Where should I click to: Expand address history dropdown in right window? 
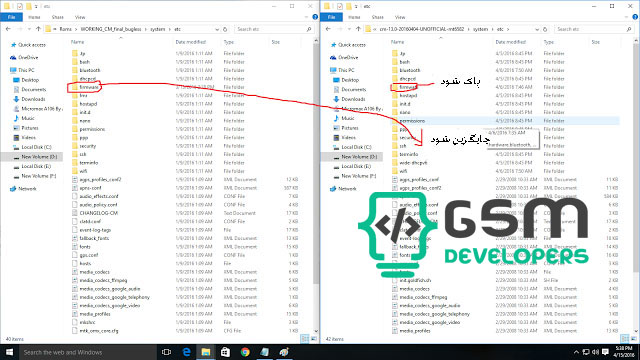tap(537, 29)
